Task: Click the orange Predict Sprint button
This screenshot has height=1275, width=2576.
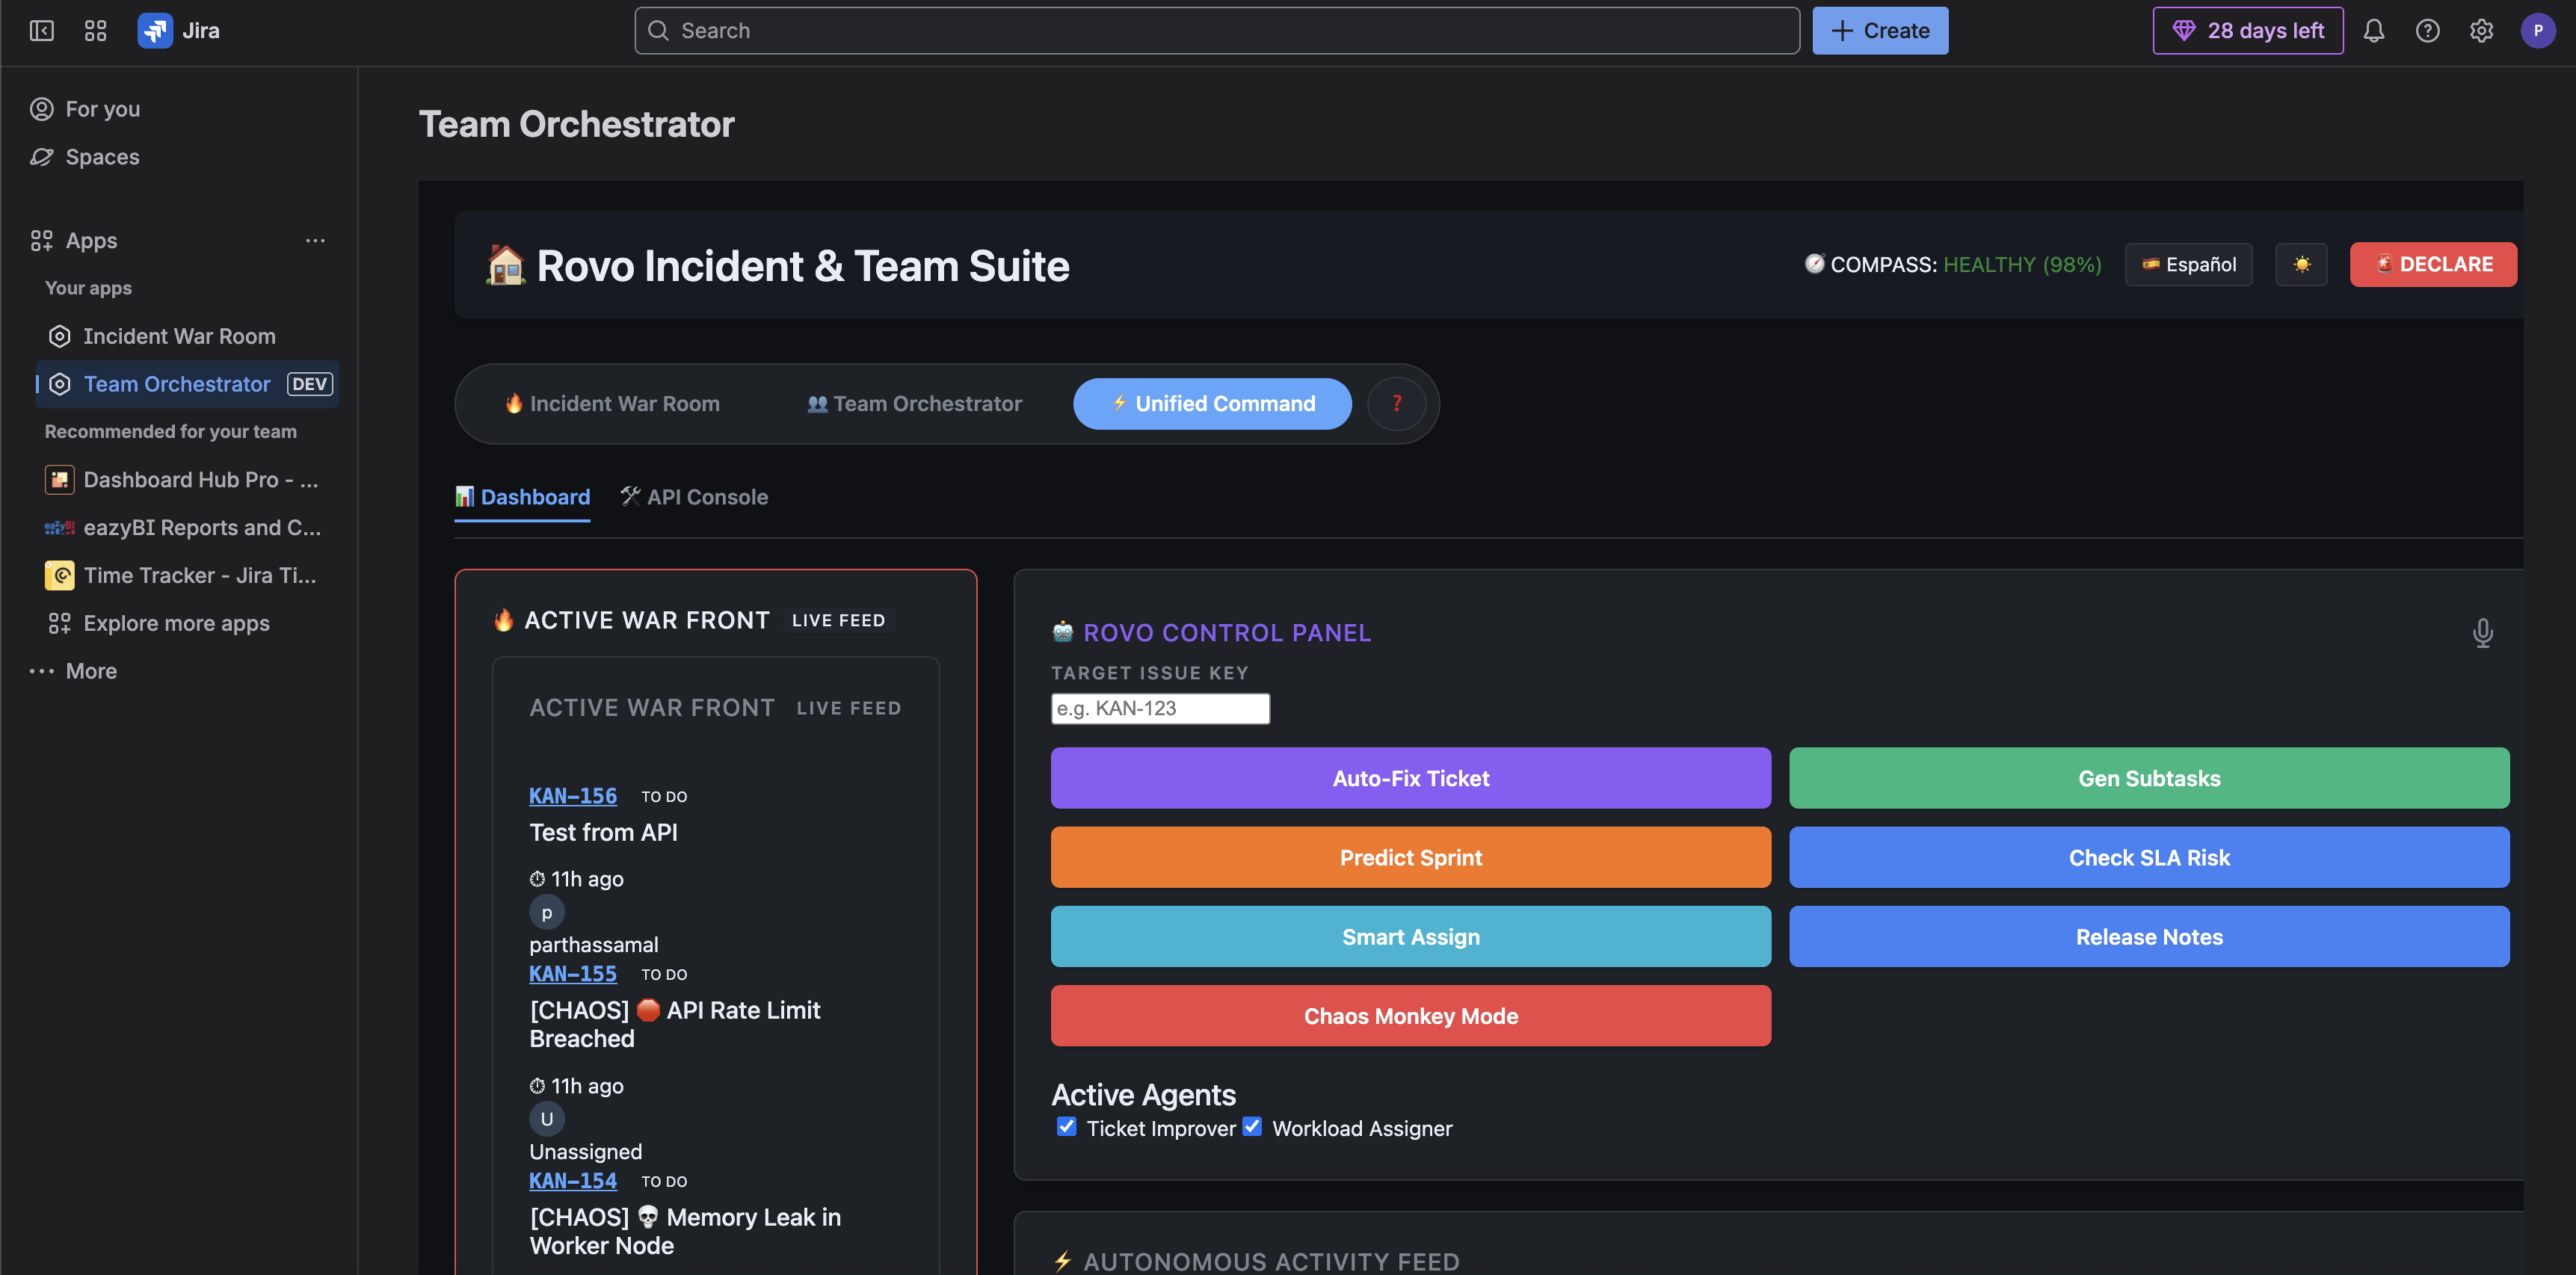Action: (x=1410, y=858)
